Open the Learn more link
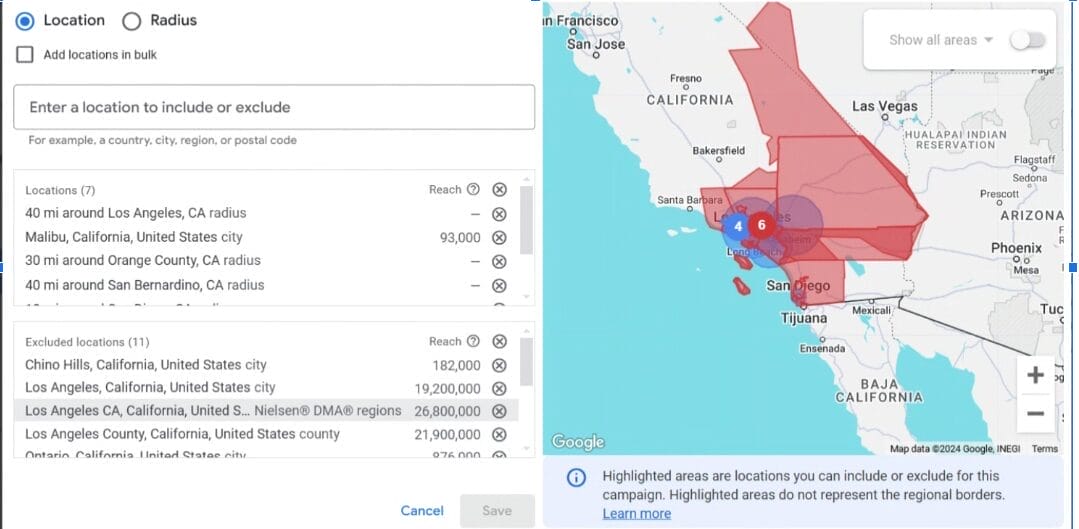Screen dimensions: 1079x529 (636, 514)
